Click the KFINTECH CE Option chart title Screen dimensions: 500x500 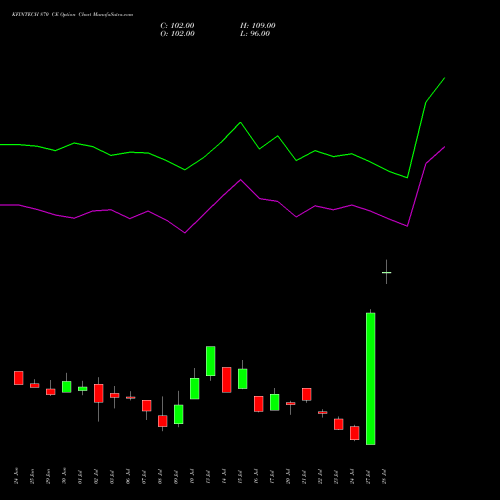[x=72, y=14]
